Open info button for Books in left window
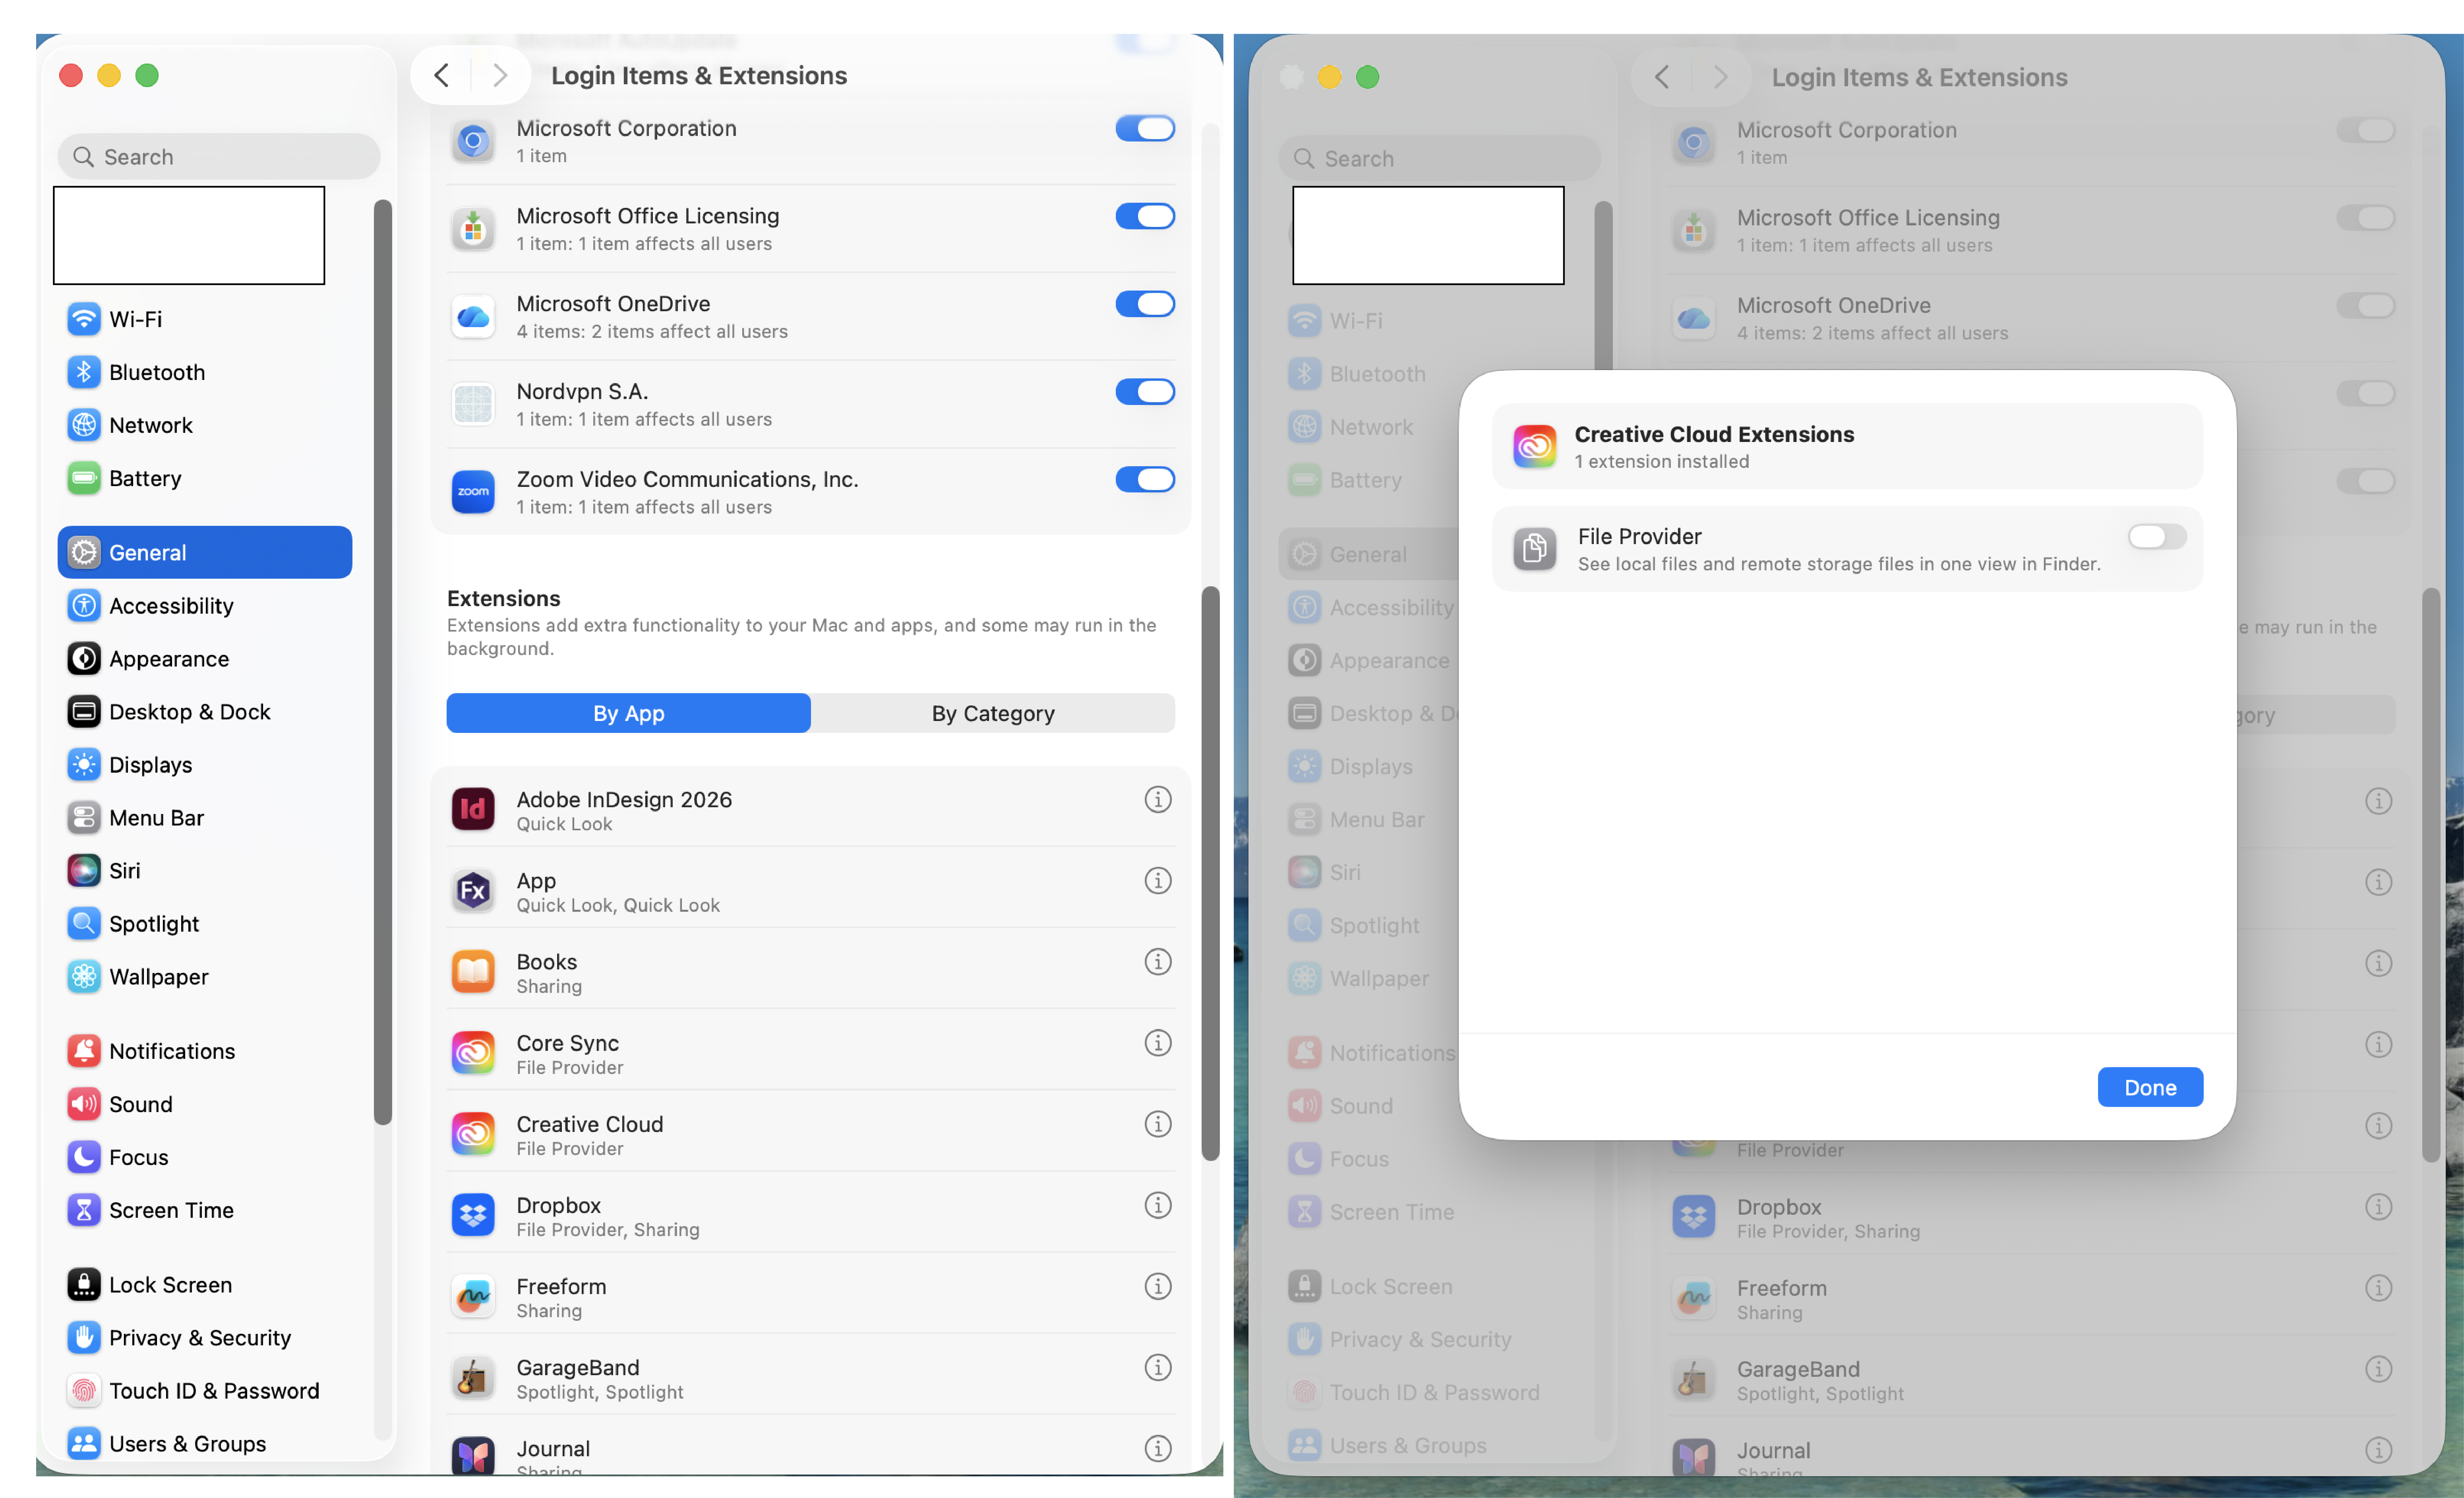Image resolution: width=2464 pixels, height=1498 pixels. pos(1158,962)
